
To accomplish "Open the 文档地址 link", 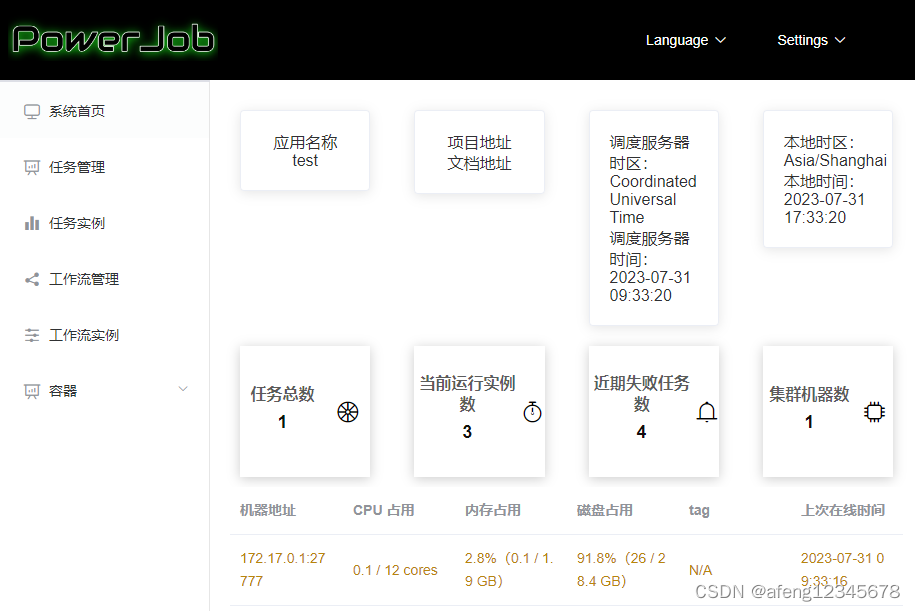I will [479, 163].
